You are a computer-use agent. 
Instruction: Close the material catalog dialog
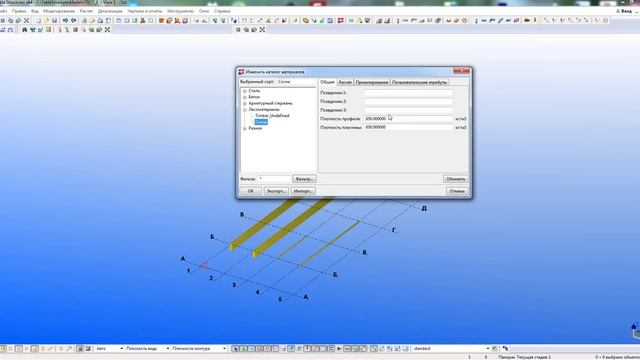(462, 71)
